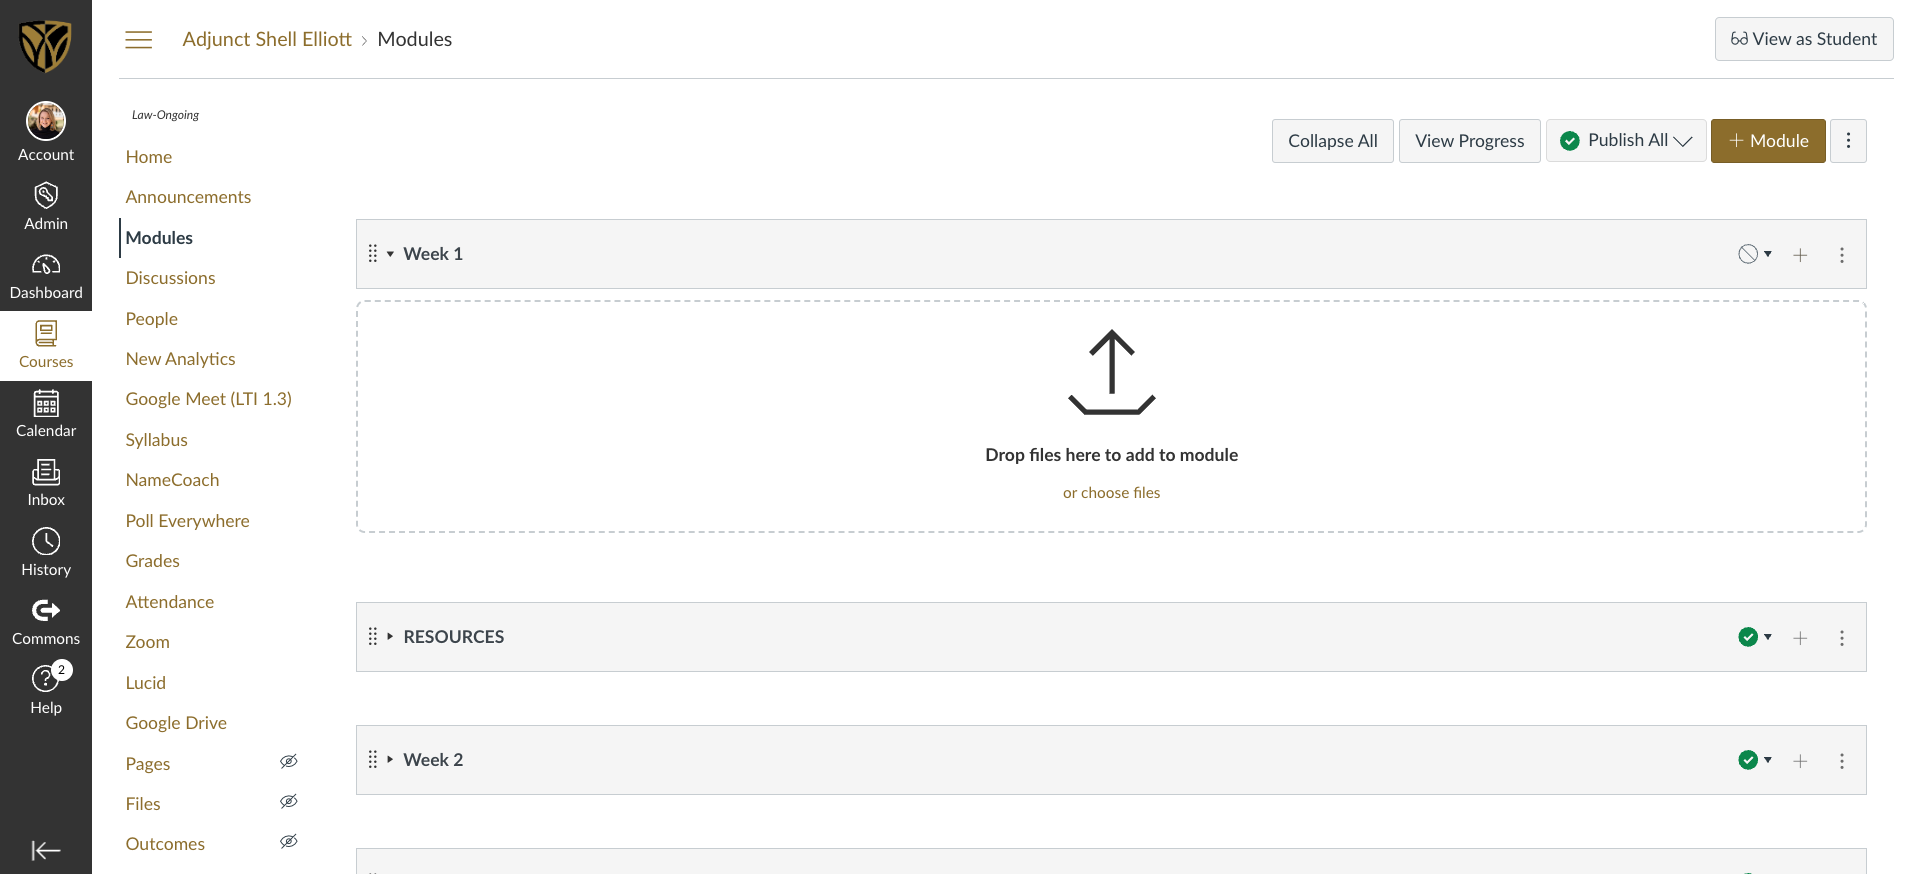
Task: Open Commons from the sidebar
Action: [46, 611]
